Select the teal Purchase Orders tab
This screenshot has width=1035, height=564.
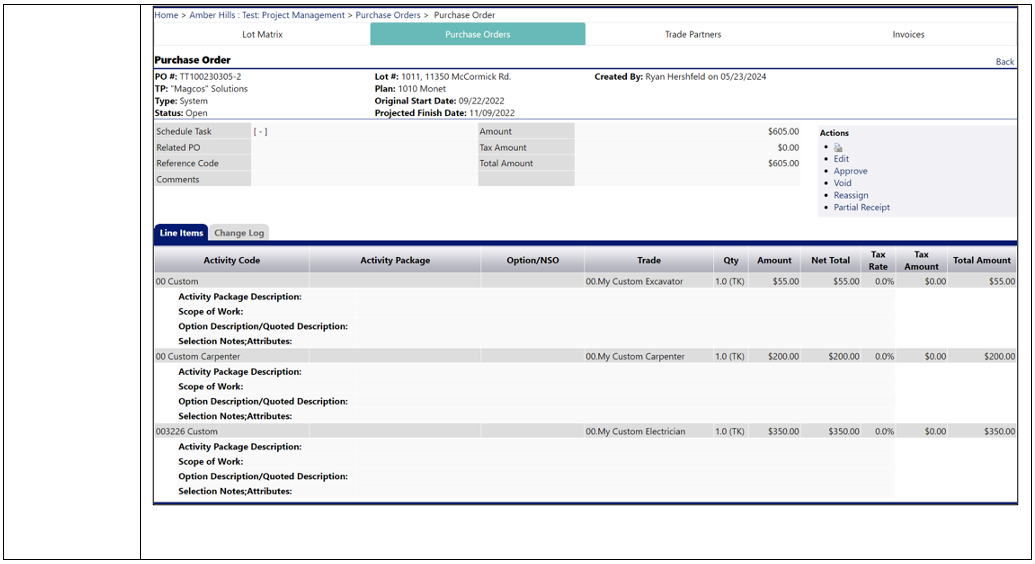point(478,34)
